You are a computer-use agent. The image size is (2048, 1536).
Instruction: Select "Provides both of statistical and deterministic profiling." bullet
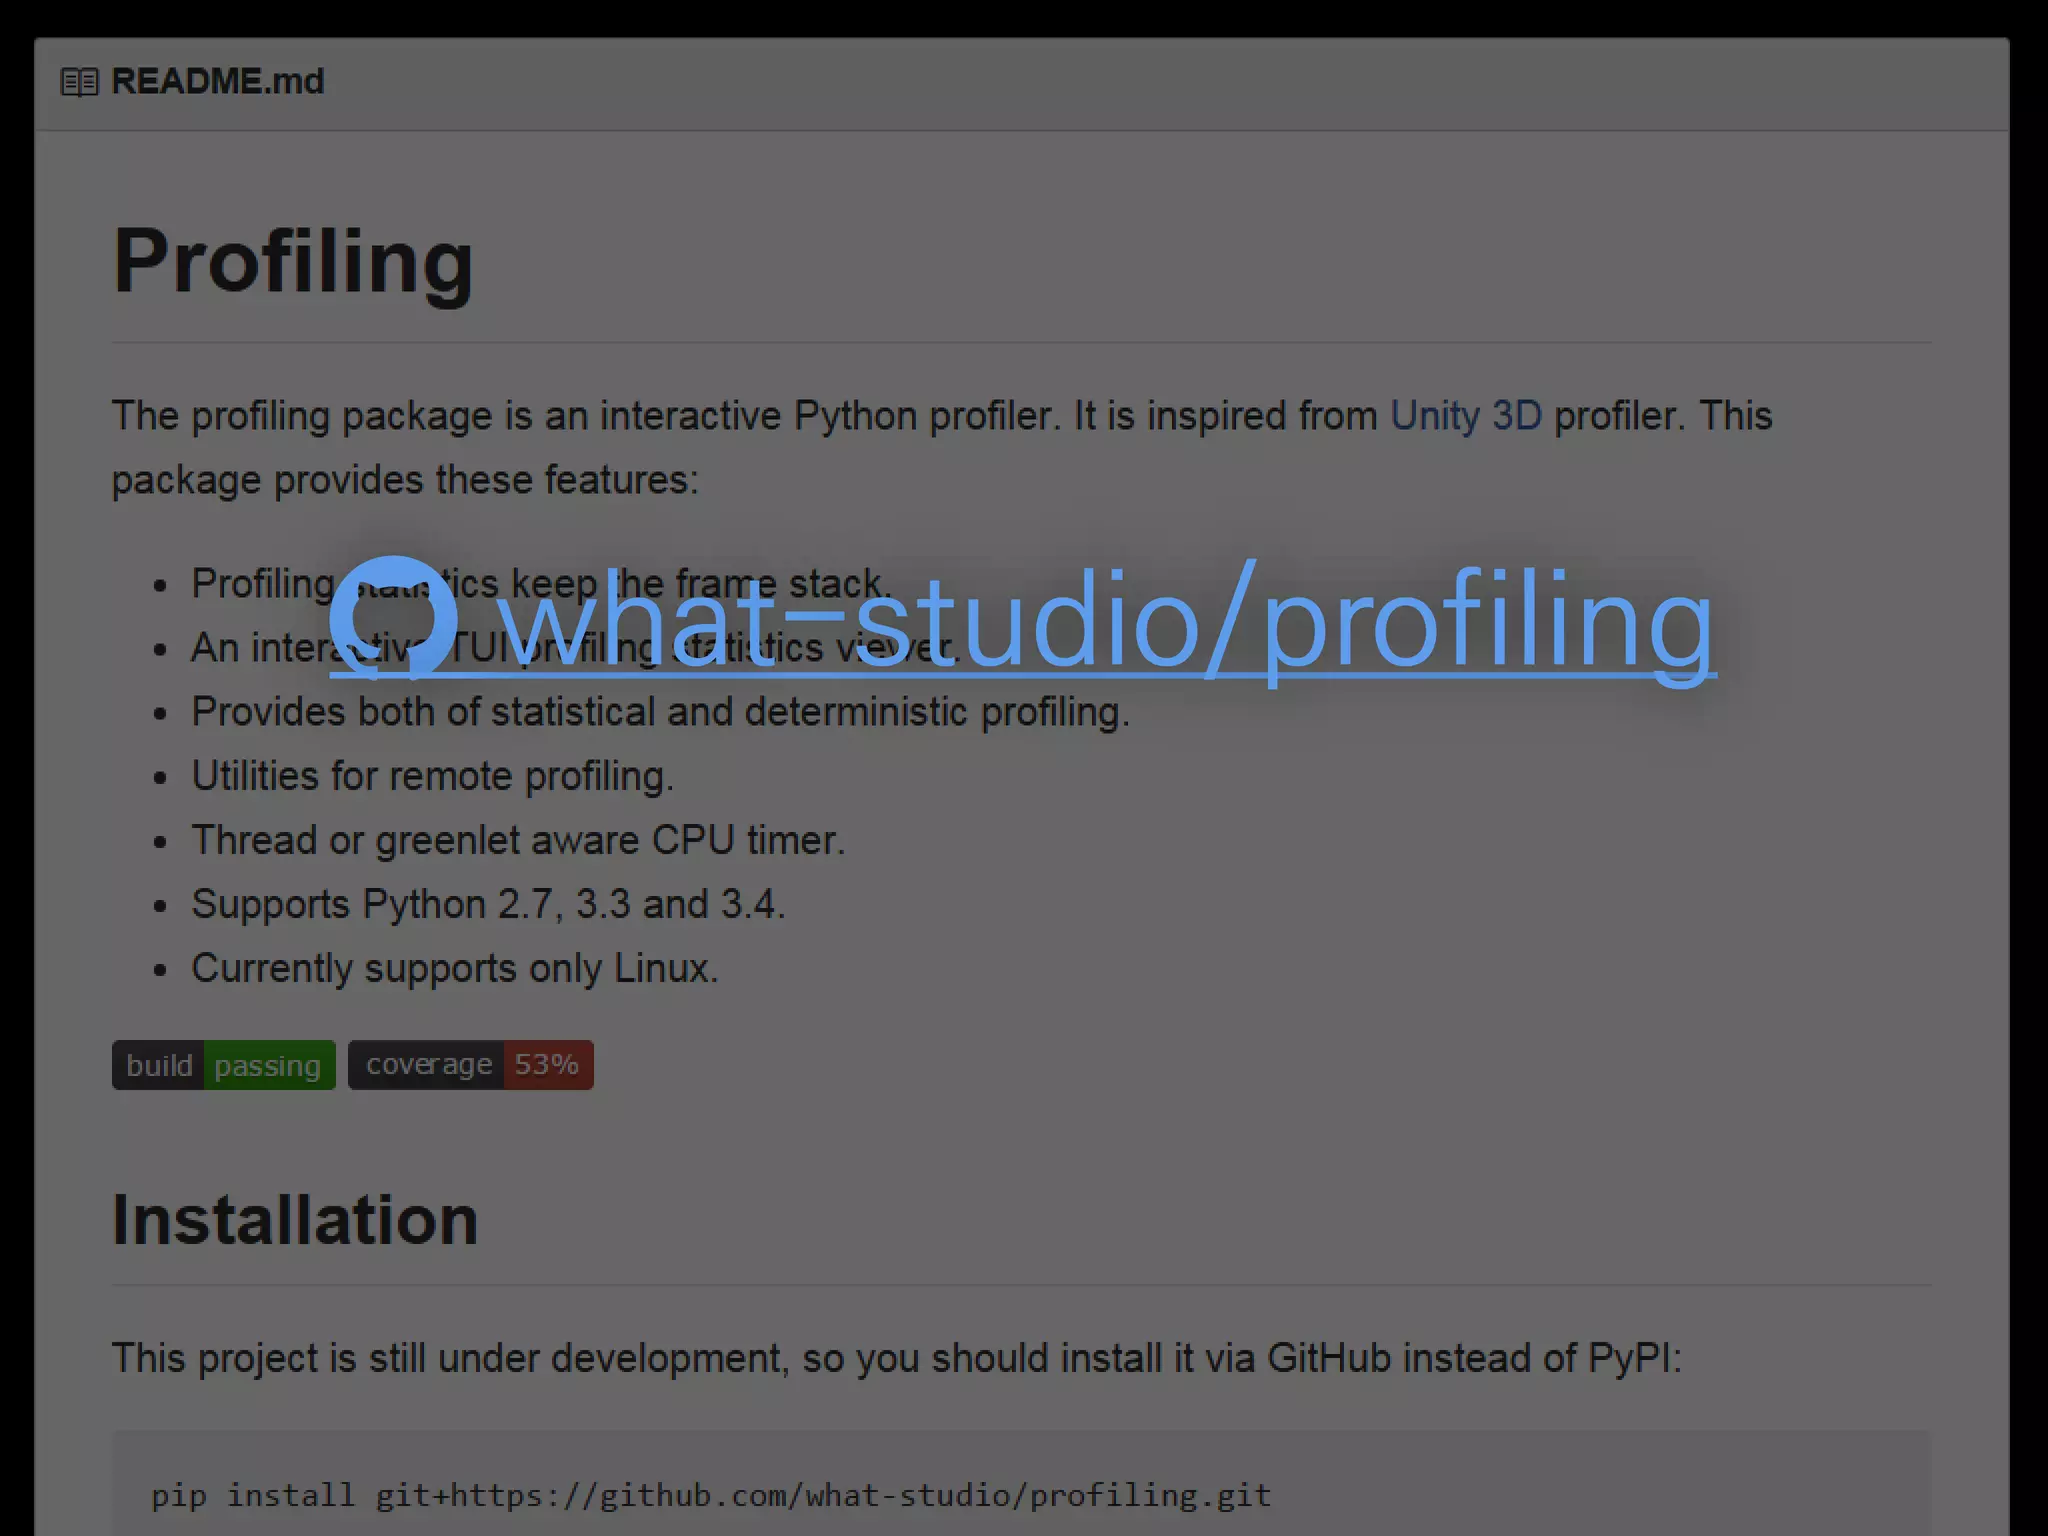[661, 712]
